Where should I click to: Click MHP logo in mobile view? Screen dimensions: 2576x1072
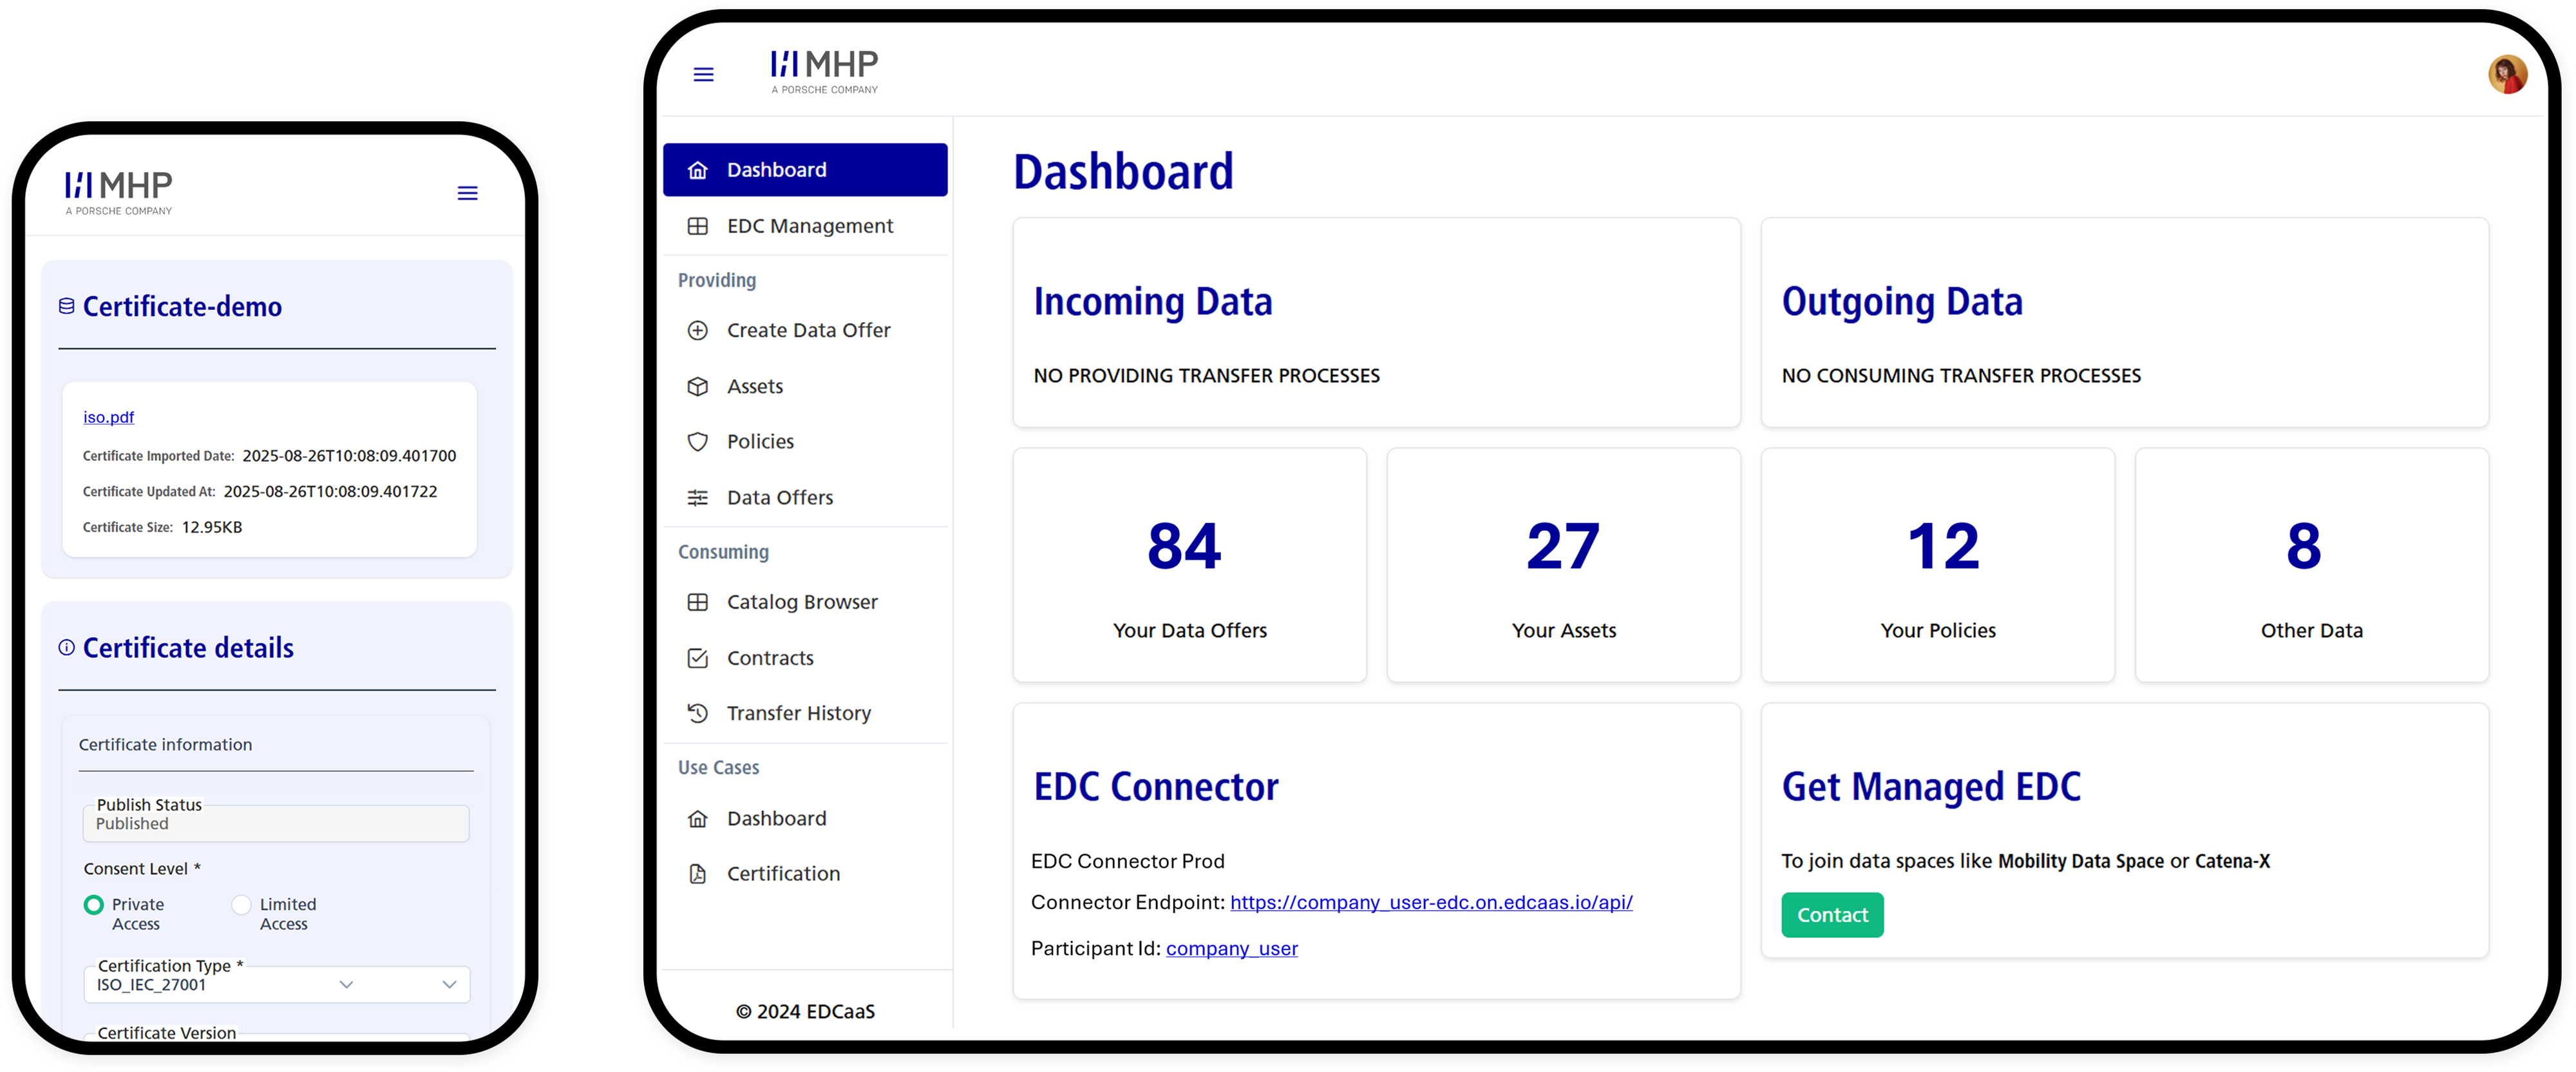click(118, 193)
